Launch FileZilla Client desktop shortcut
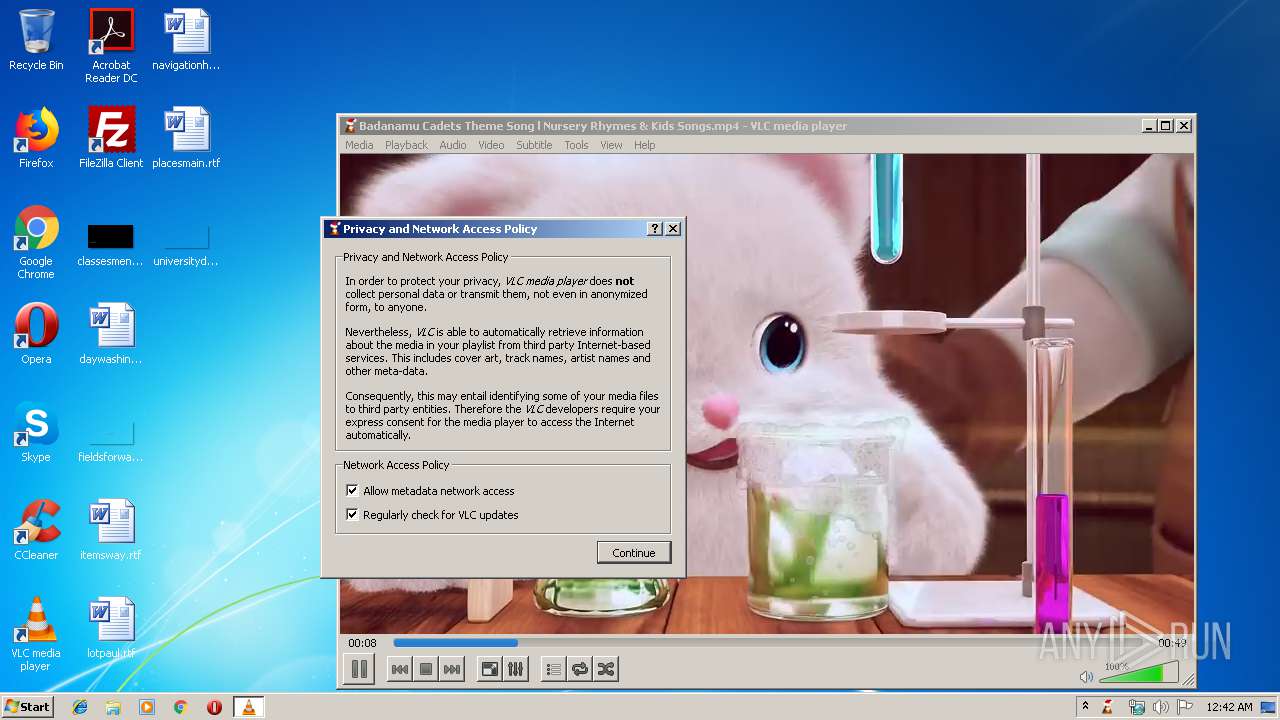The image size is (1280, 720). point(111,138)
